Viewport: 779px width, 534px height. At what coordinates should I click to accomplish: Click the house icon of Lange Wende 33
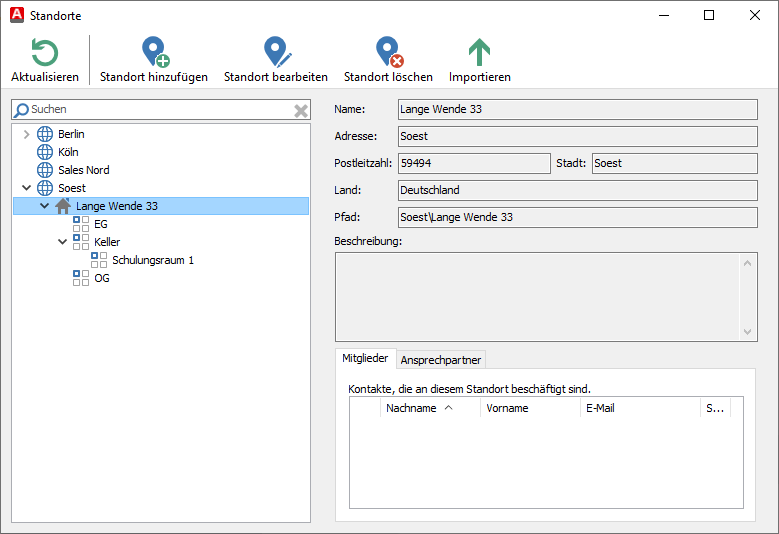point(63,206)
